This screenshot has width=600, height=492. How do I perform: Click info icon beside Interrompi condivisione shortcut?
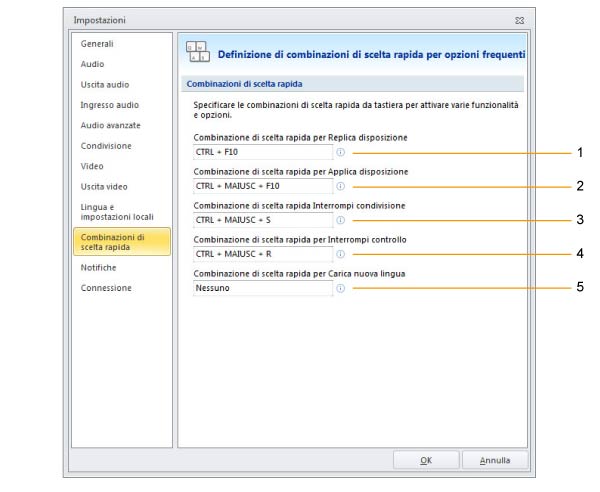tap(340, 220)
